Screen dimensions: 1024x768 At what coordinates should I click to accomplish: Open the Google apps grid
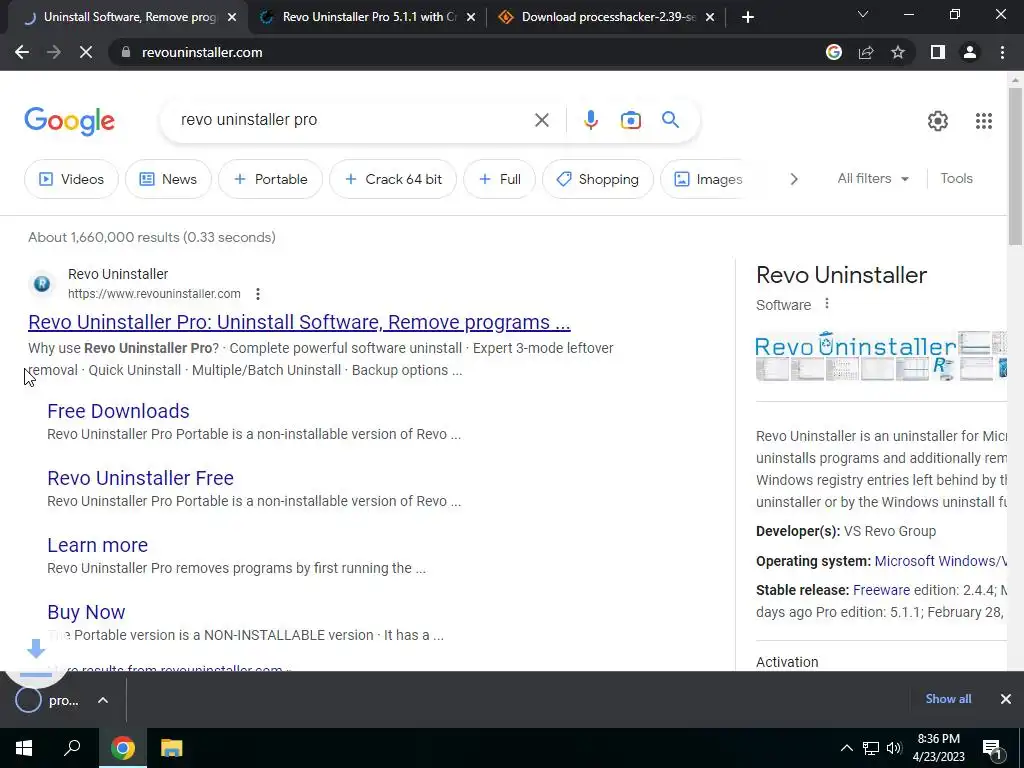click(984, 121)
